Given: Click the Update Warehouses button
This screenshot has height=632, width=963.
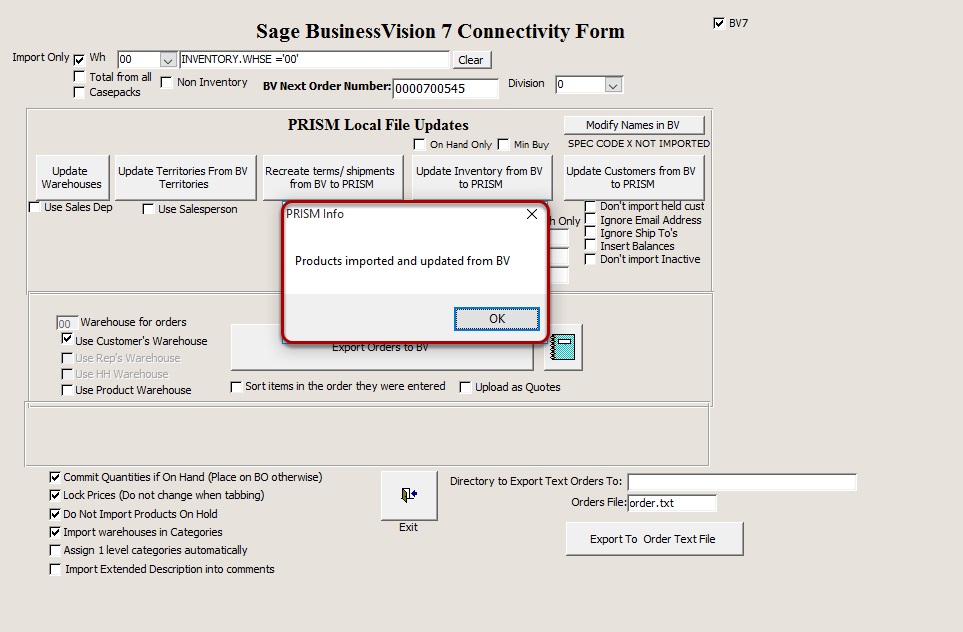Looking at the screenshot, I should (72, 178).
